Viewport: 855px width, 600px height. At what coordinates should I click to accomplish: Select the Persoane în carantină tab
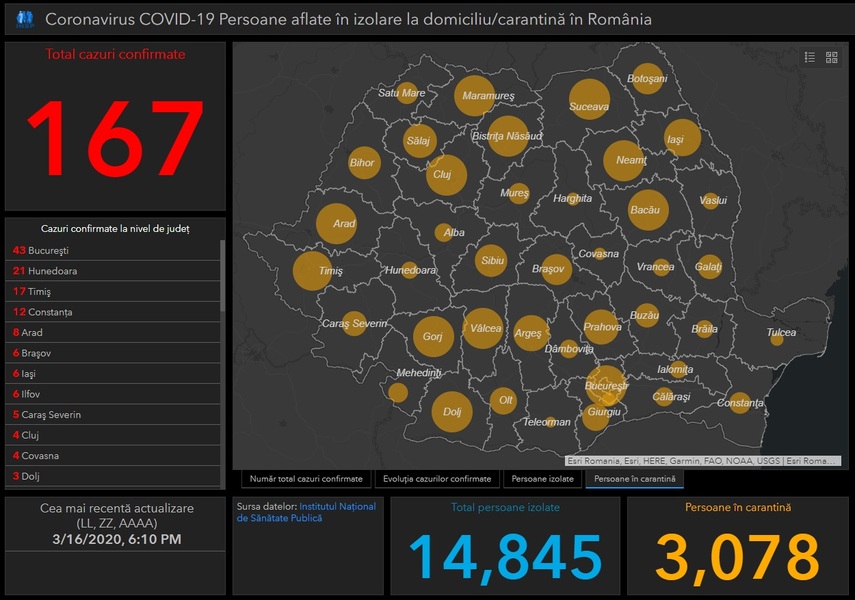634,479
